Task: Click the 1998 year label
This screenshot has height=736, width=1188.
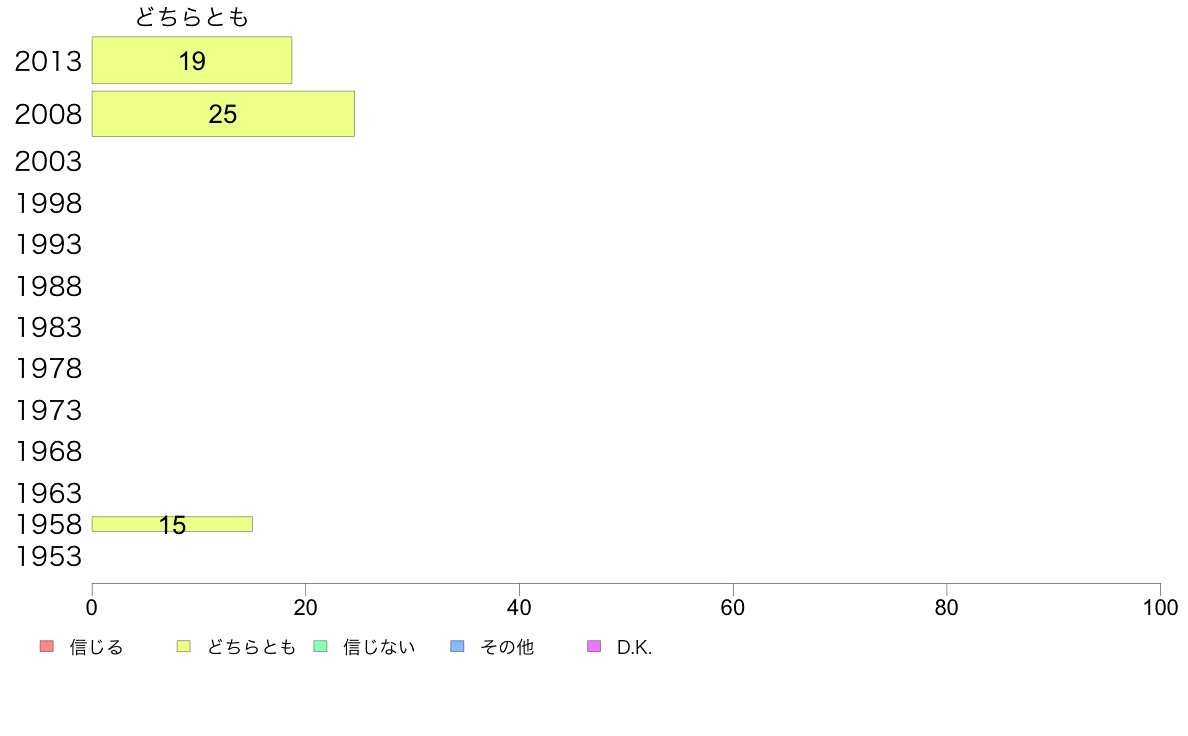Action: (x=48, y=203)
